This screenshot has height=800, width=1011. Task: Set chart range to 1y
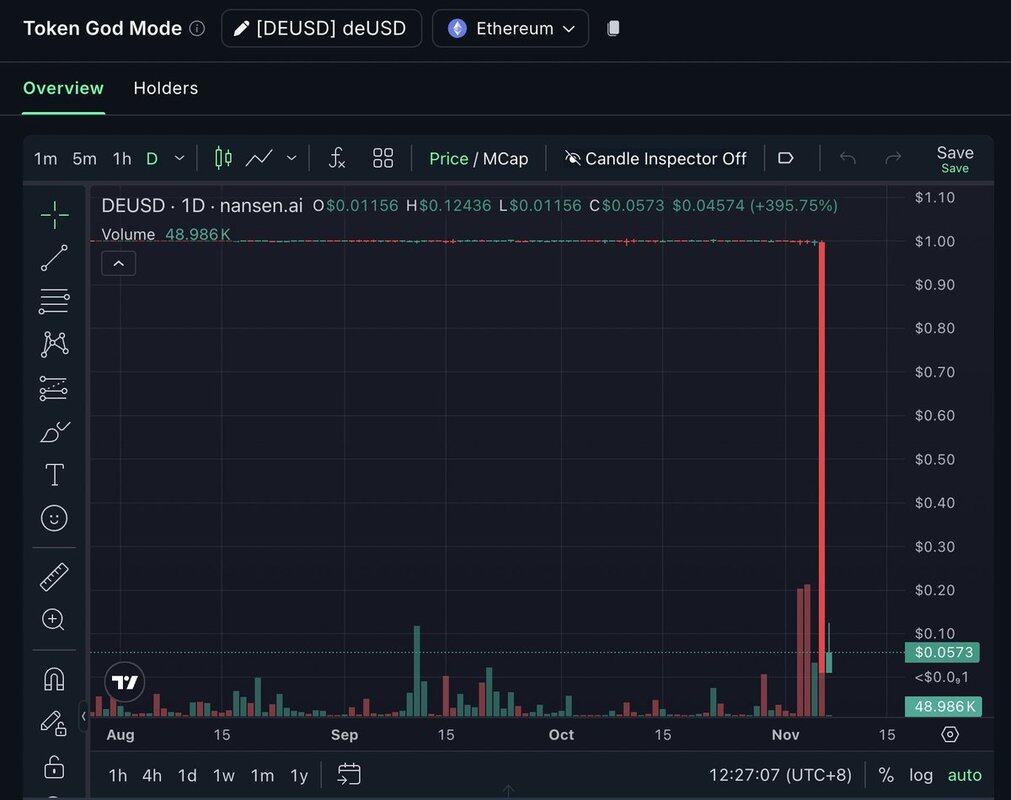[x=299, y=775]
